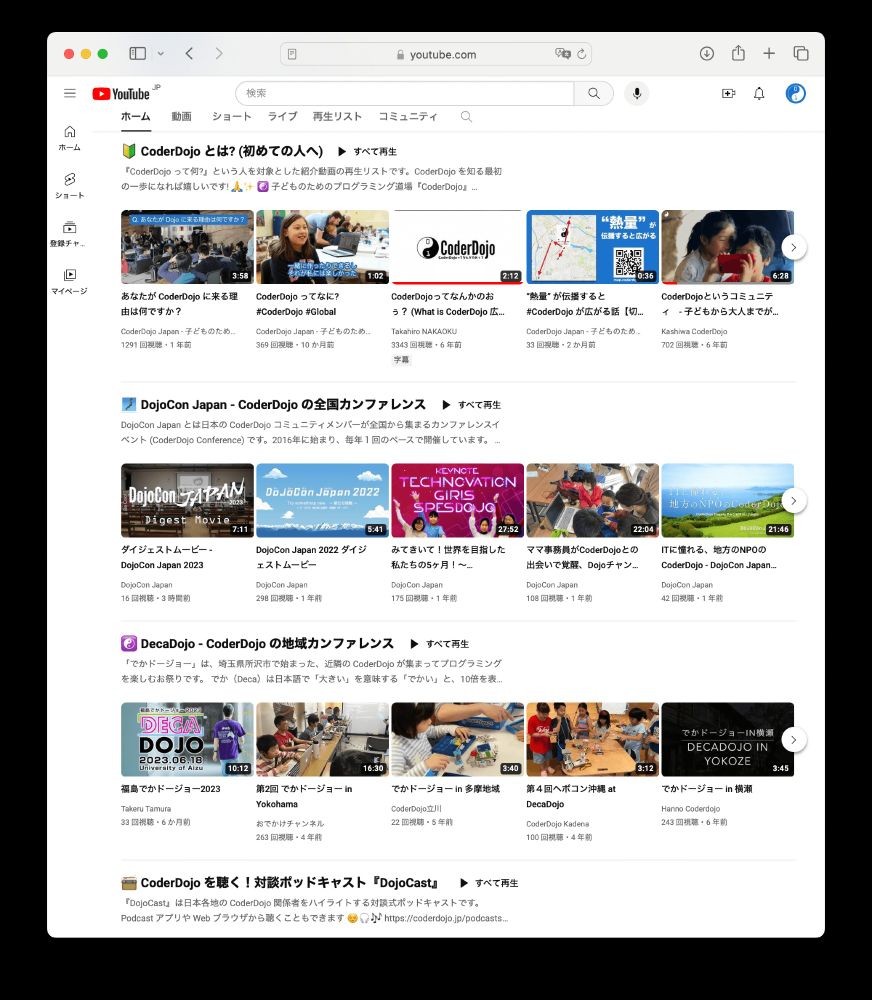Open channel link Takahiro NAKAOKU

(x=424, y=332)
